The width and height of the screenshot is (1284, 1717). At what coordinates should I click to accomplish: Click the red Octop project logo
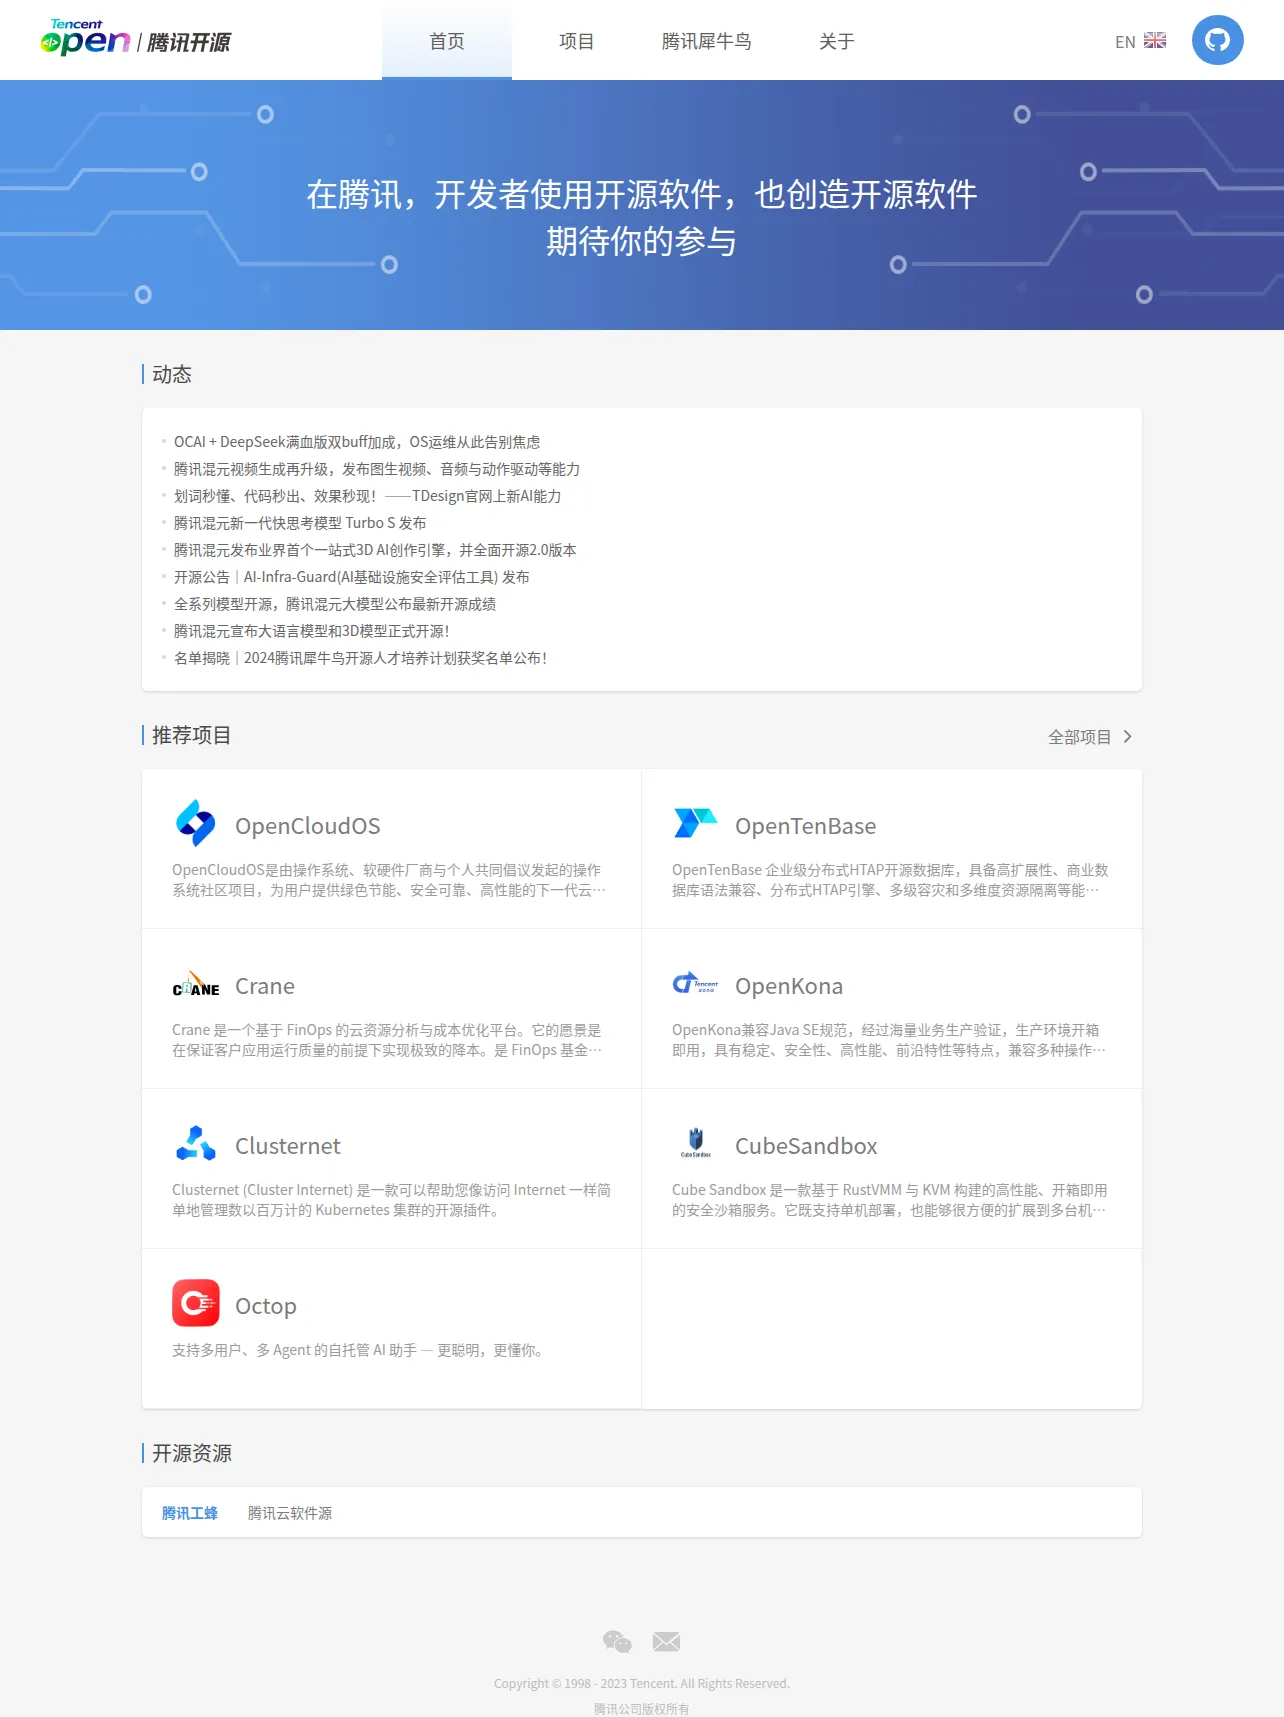pyautogui.click(x=196, y=1303)
